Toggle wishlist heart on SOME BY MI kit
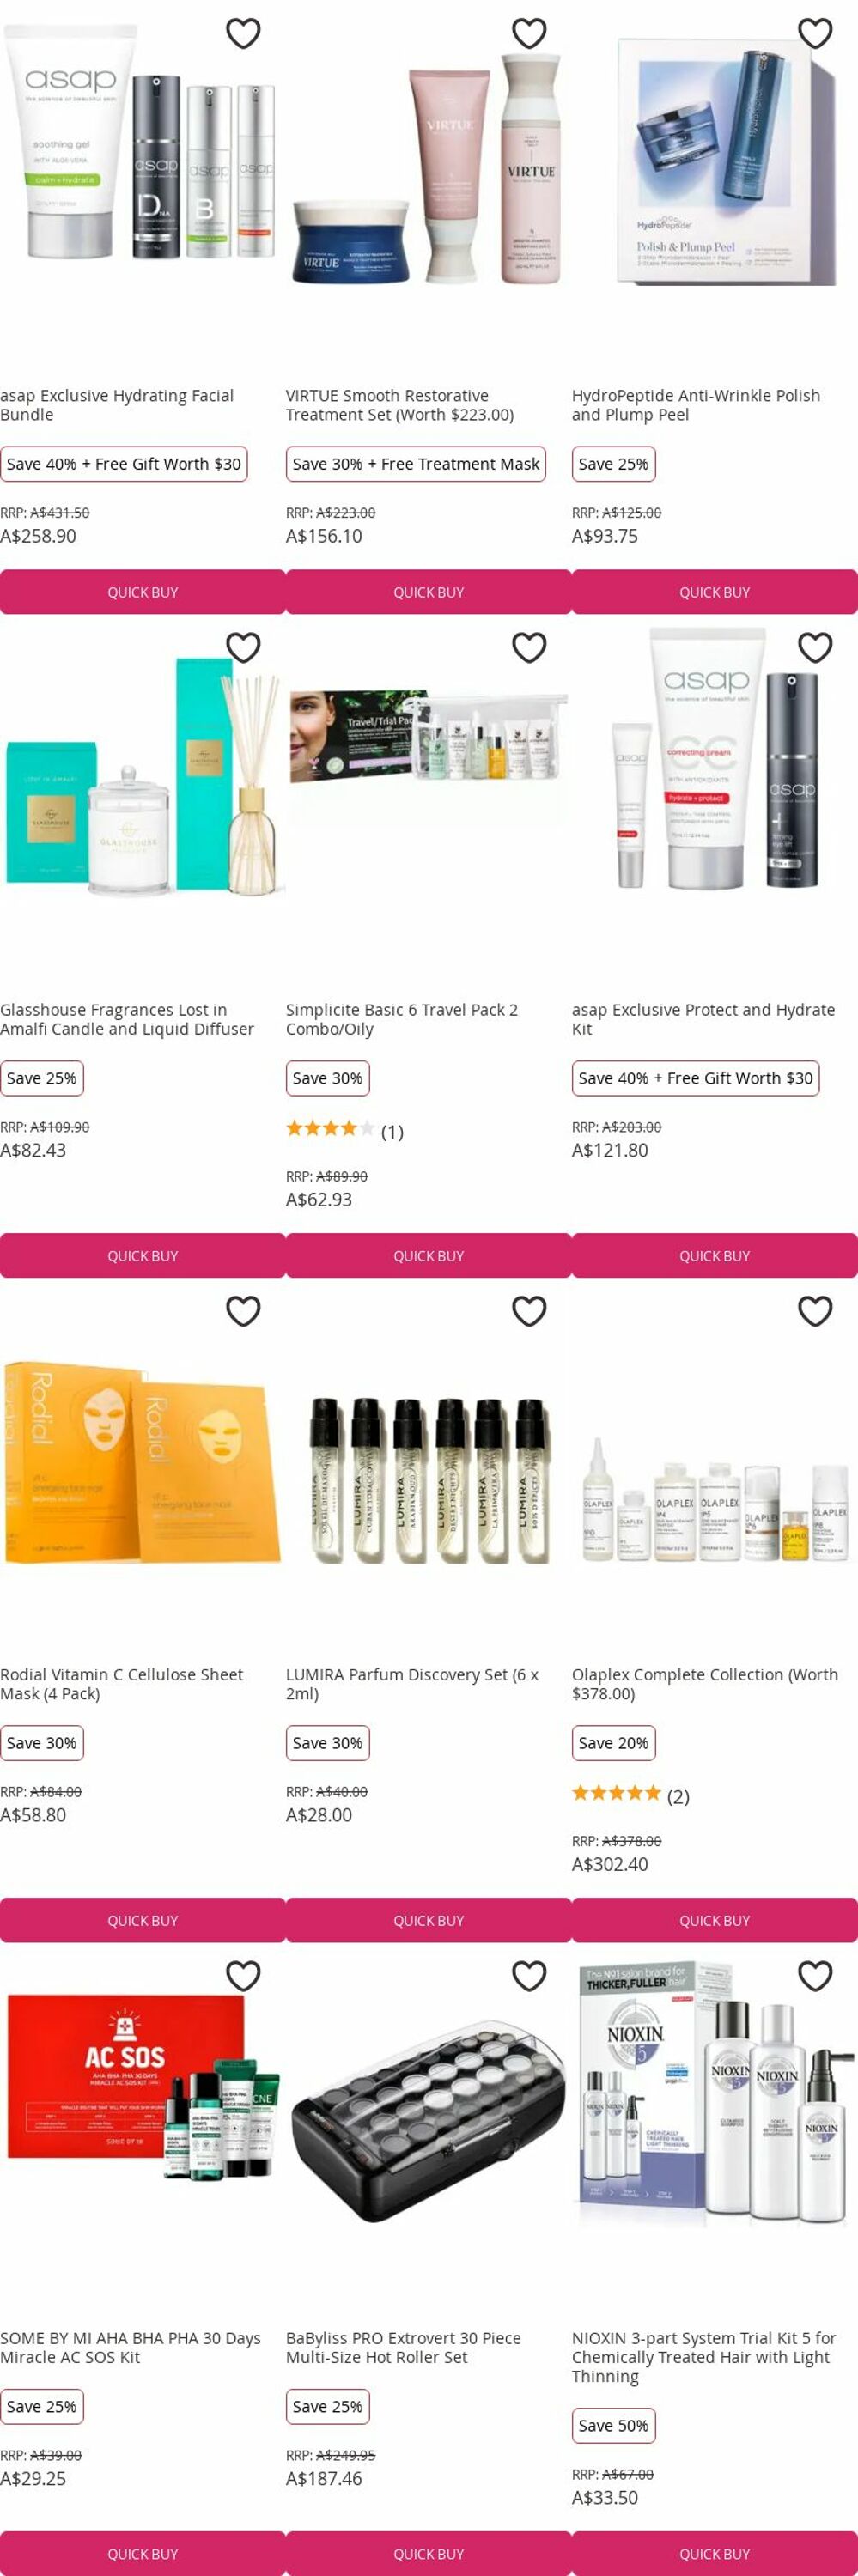 [243, 1976]
